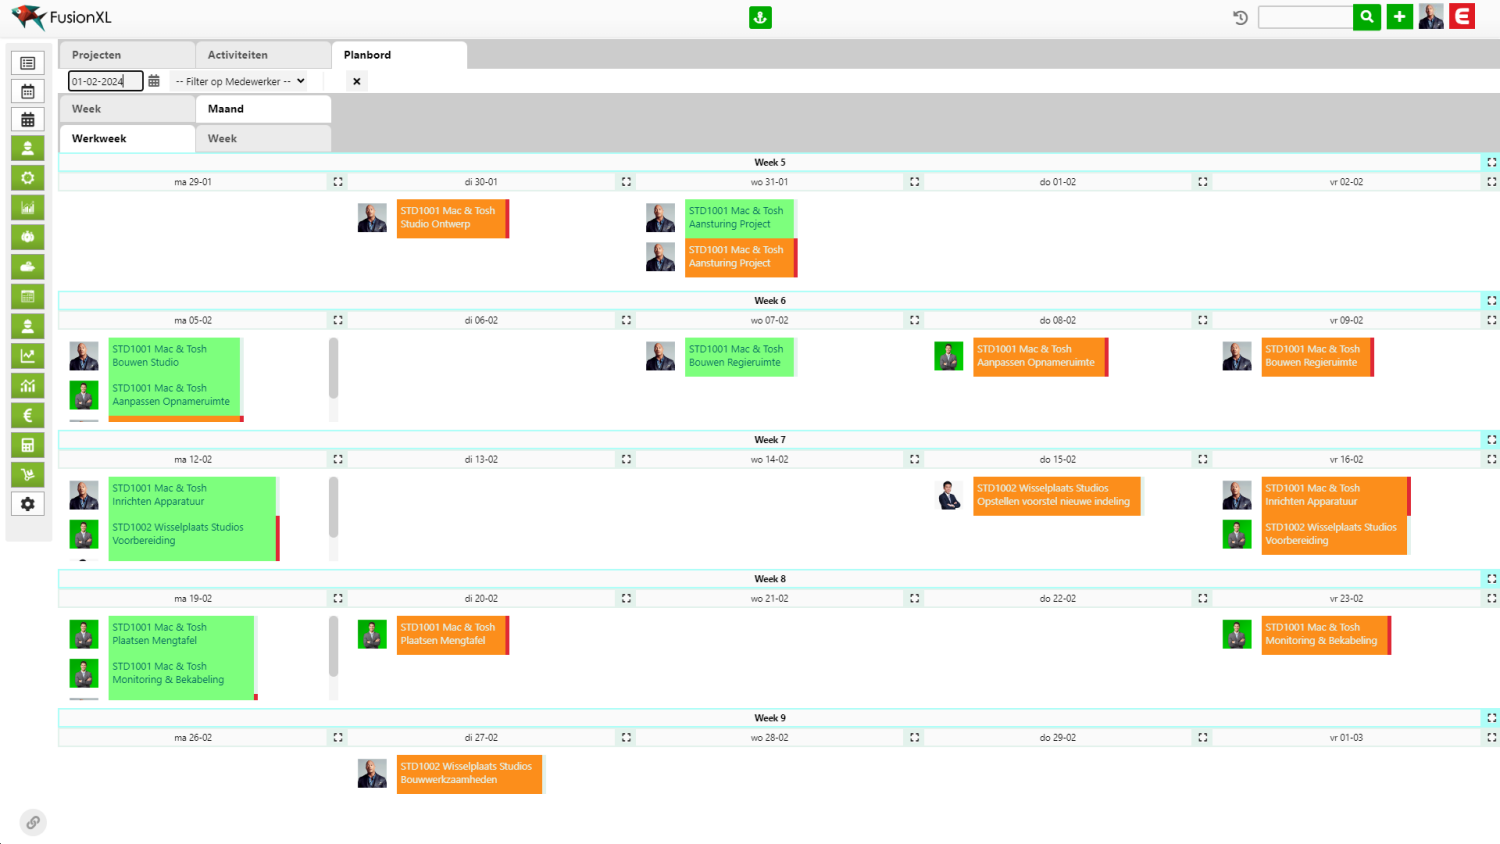
Task: Open the line chart icon in sidebar
Action: coord(28,356)
